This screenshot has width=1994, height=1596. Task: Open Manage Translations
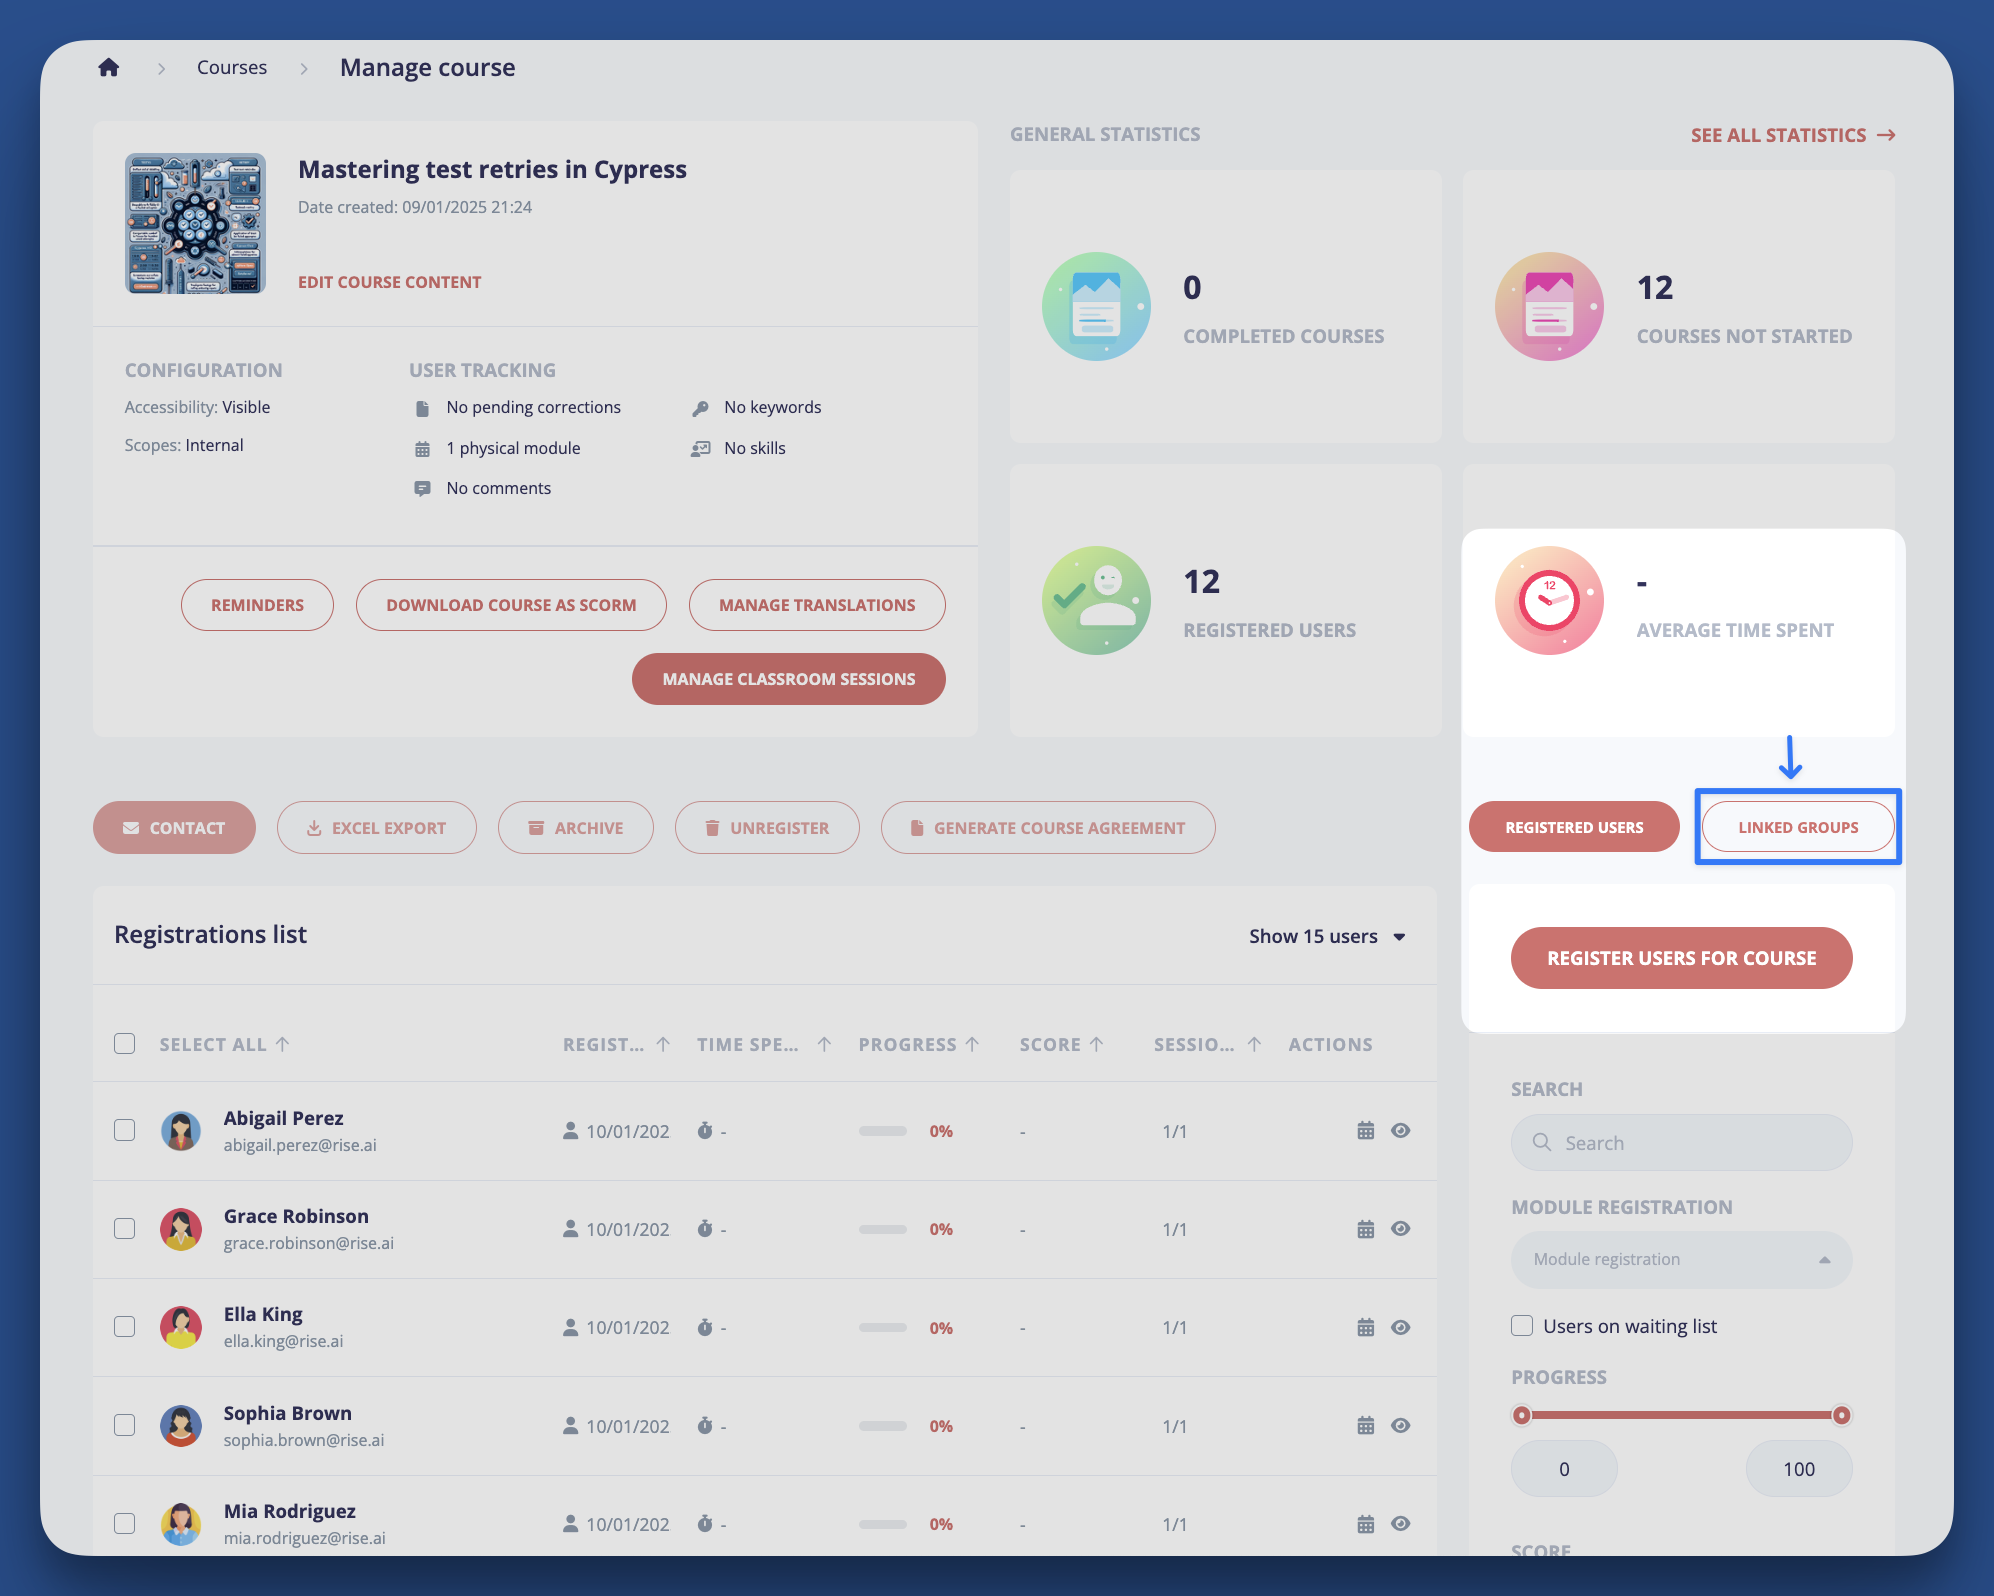pos(817,605)
